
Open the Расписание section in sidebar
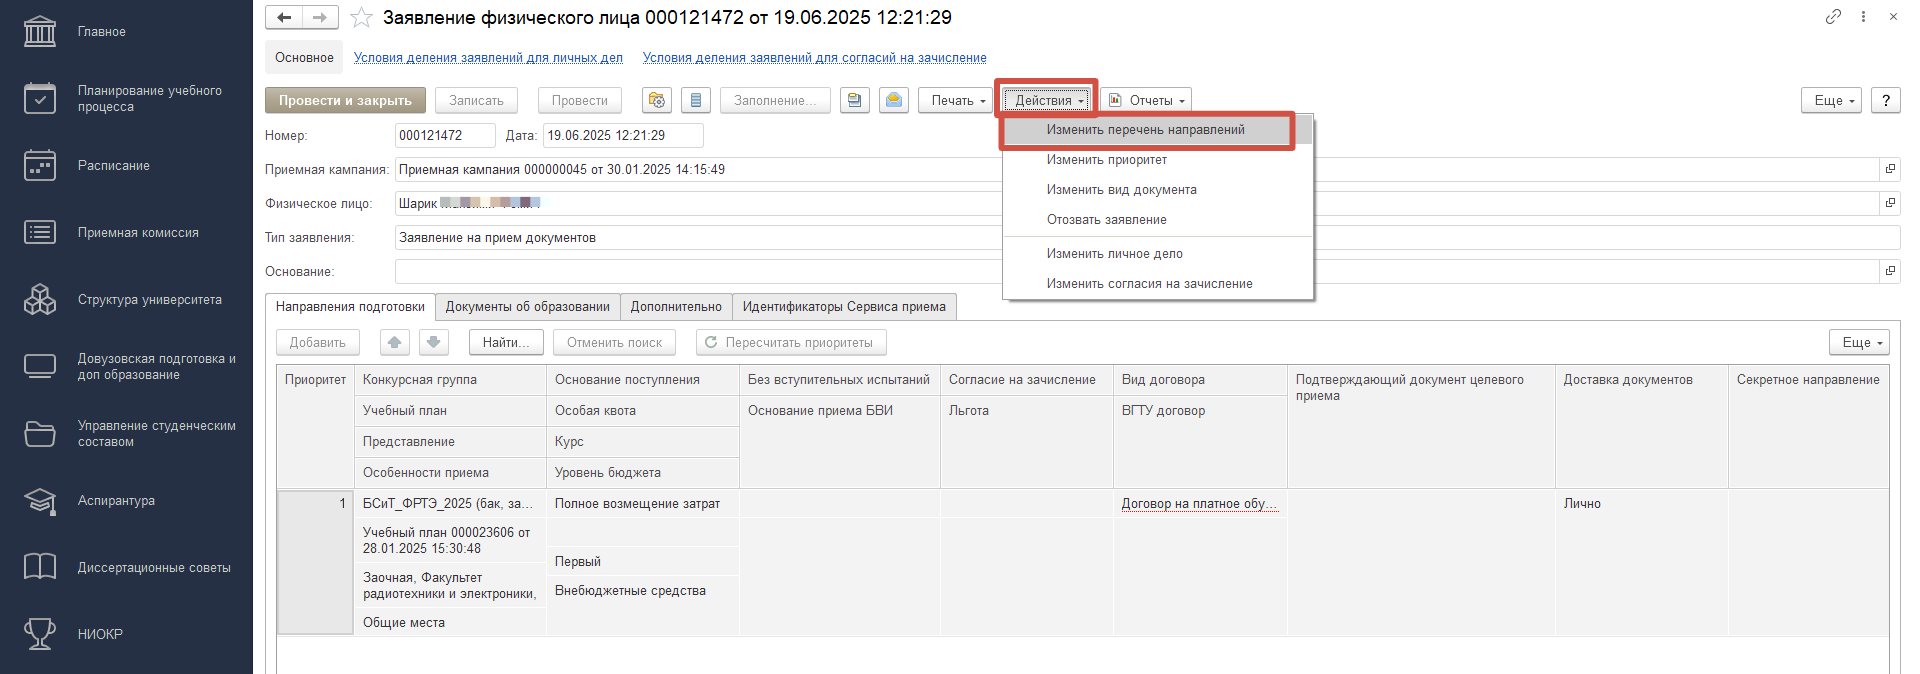(113, 166)
